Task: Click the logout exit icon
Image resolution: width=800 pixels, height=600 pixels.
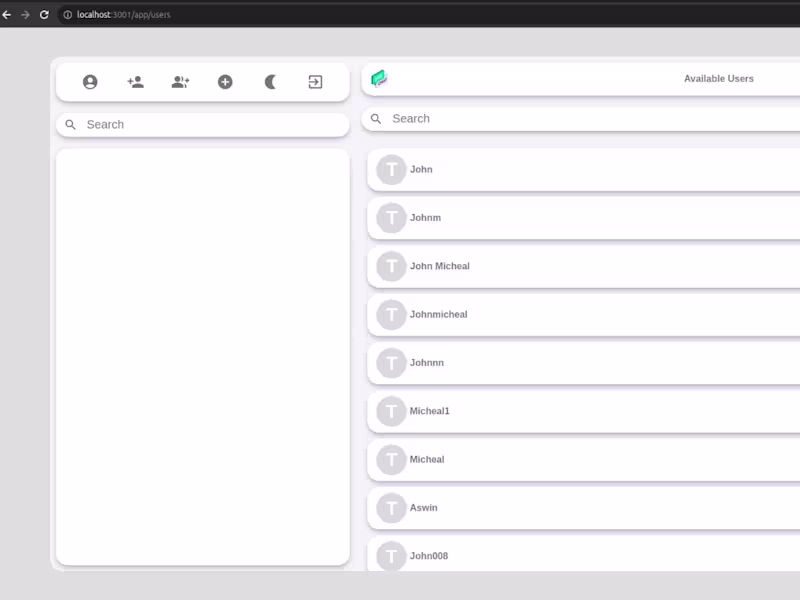Action: click(x=315, y=82)
